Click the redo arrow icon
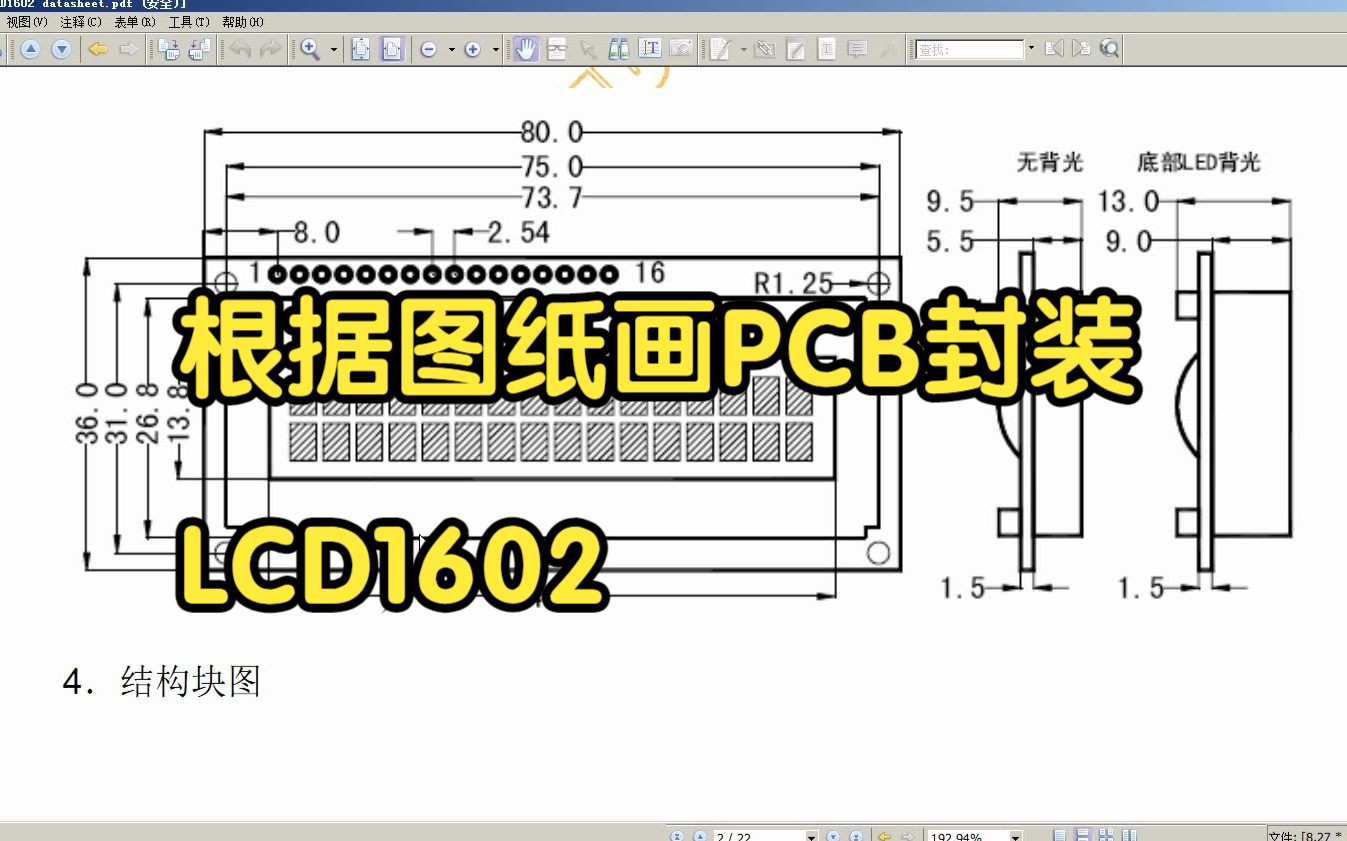 click(270, 49)
